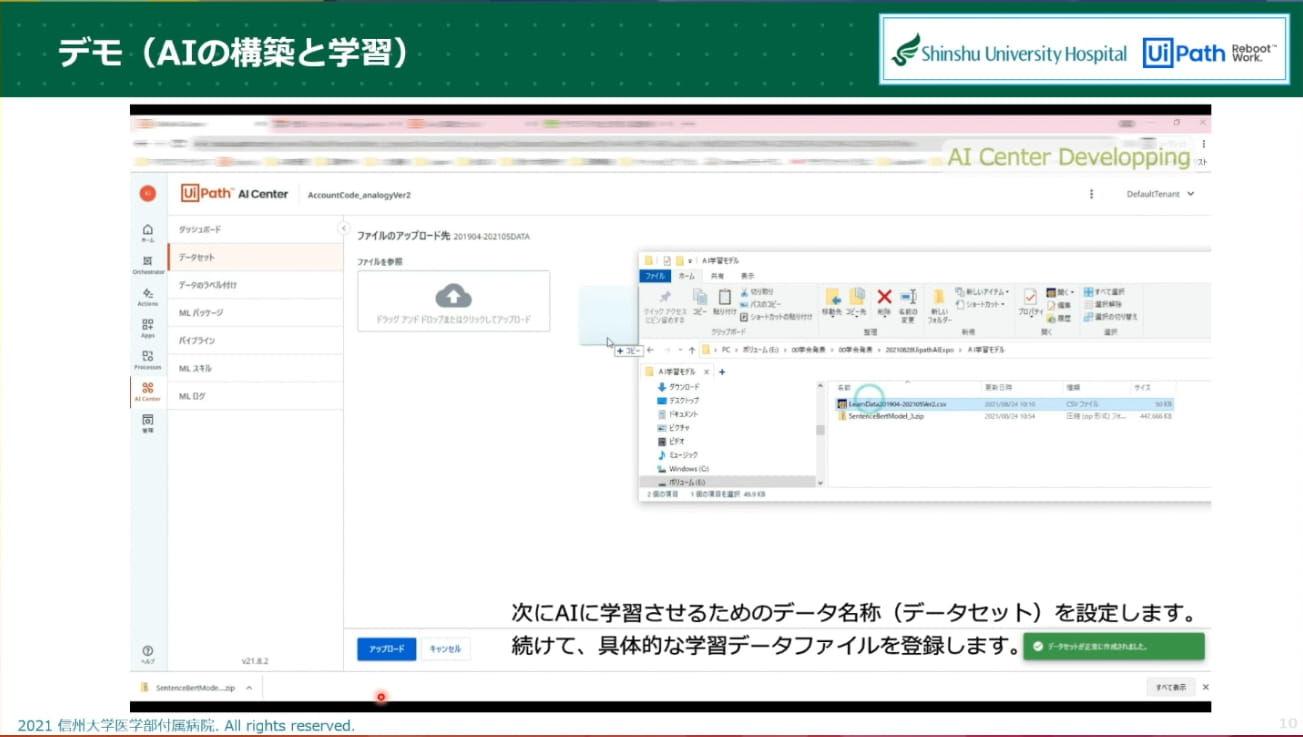
Task: Select デスクトップ in Explorer navigation pane
Action: point(678,400)
